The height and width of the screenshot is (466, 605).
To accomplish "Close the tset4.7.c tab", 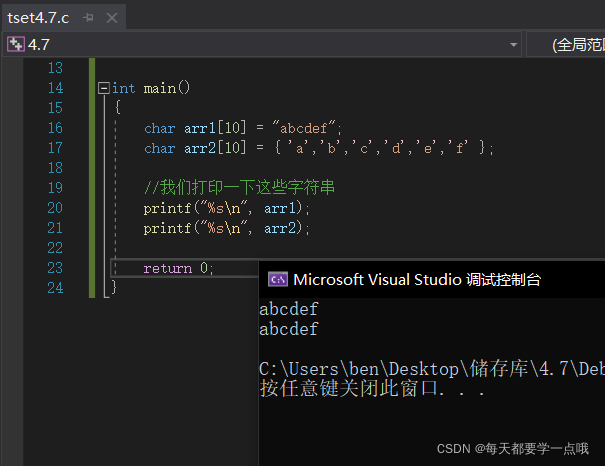I will (x=111, y=18).
